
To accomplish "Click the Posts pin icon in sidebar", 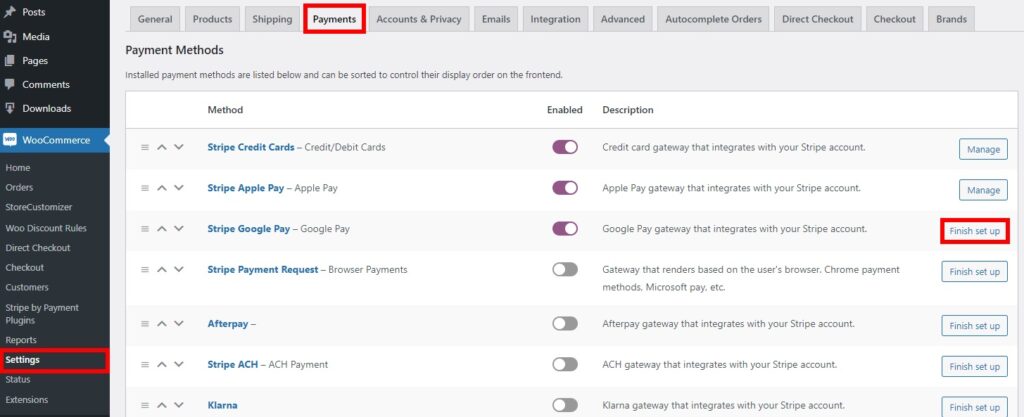I will (10, 12).
